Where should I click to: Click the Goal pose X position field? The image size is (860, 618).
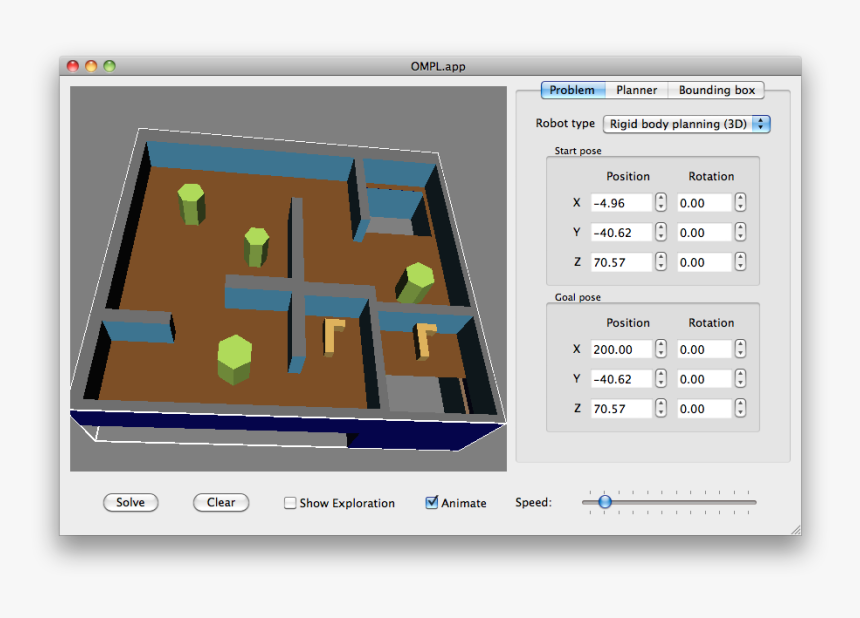[x=621, y=349]
